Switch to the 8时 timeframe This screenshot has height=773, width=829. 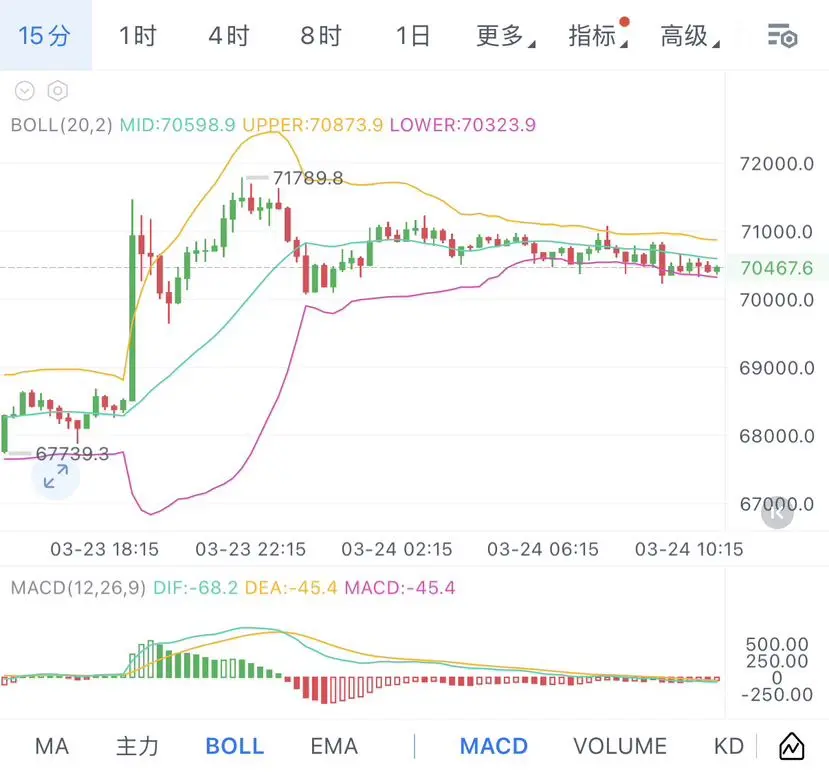(x=321, y=36)
